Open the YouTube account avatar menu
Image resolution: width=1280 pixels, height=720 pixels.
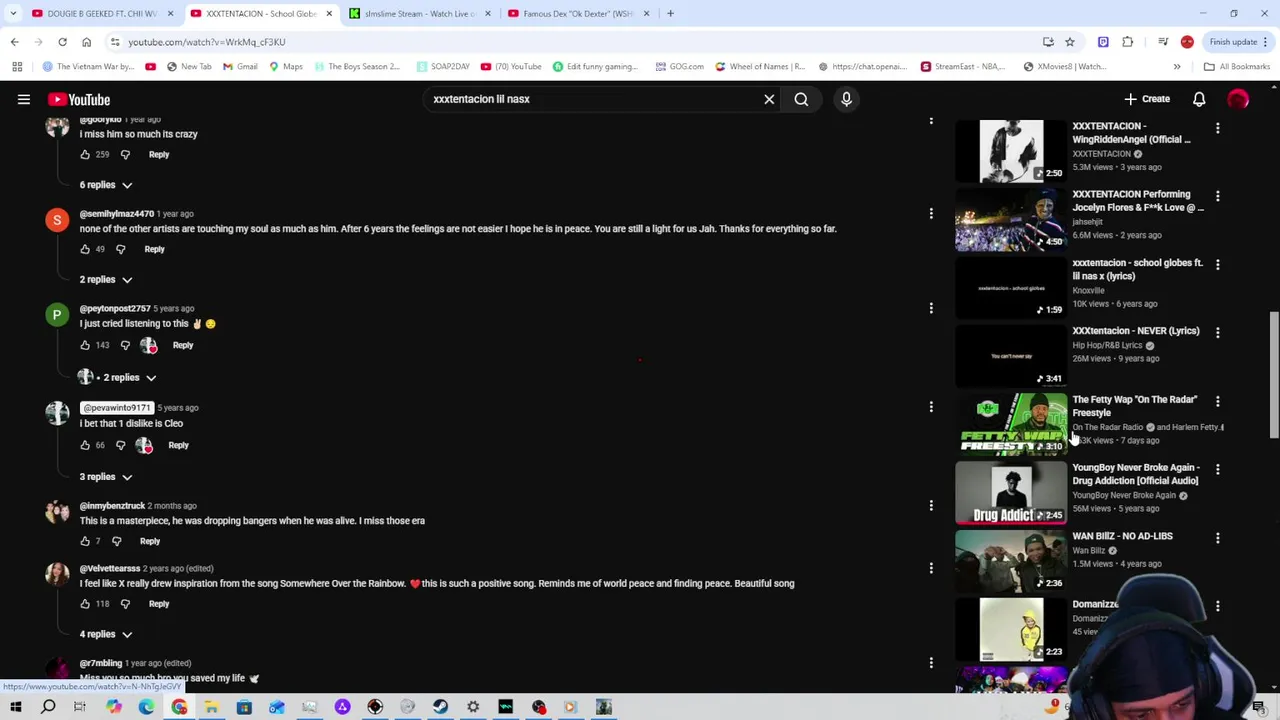point(1238,99)
